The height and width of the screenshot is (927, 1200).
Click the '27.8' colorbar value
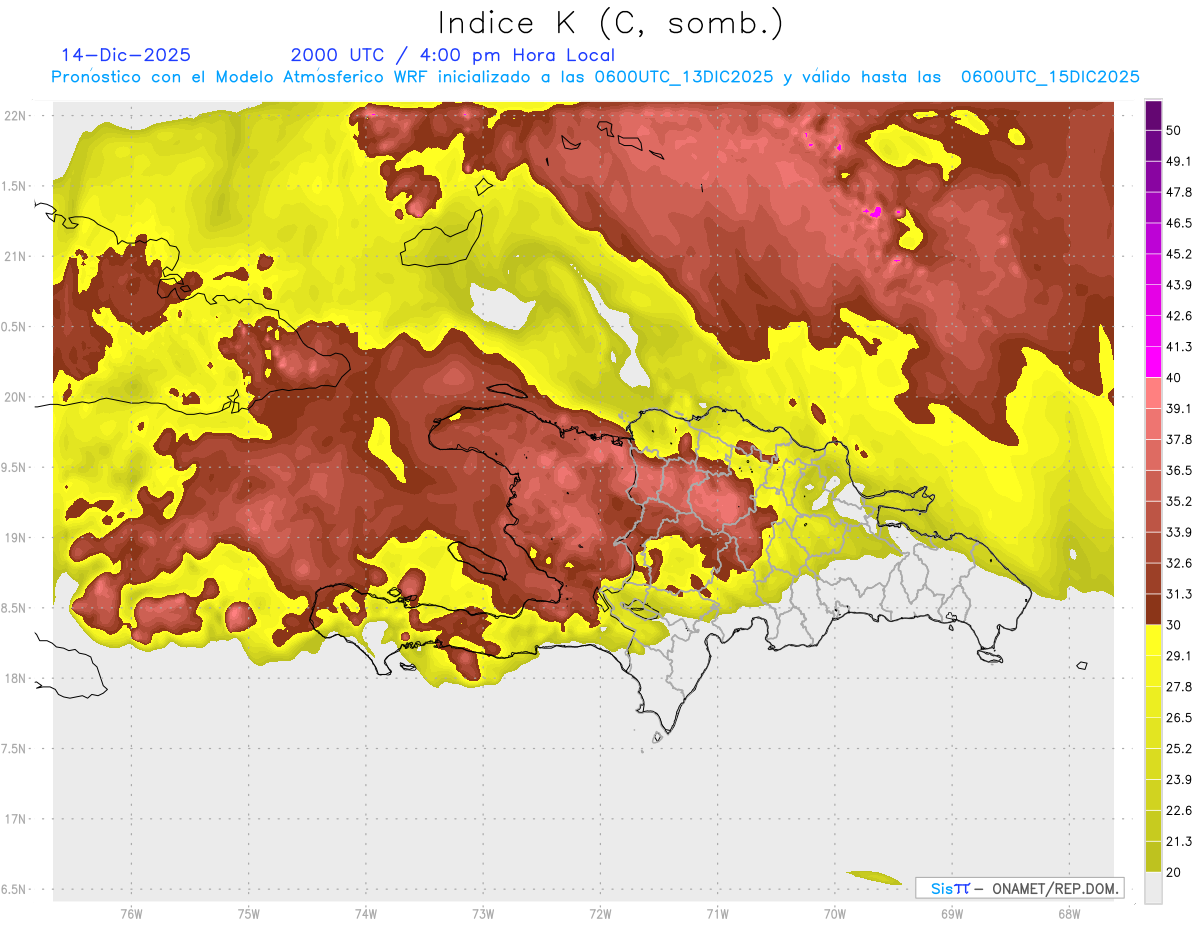point(1178,686)
